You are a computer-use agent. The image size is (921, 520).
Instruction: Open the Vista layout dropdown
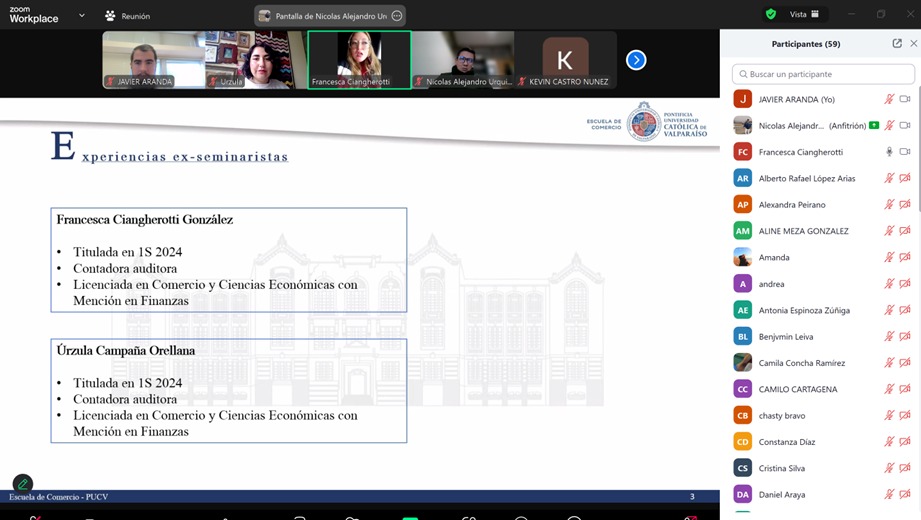805,15
